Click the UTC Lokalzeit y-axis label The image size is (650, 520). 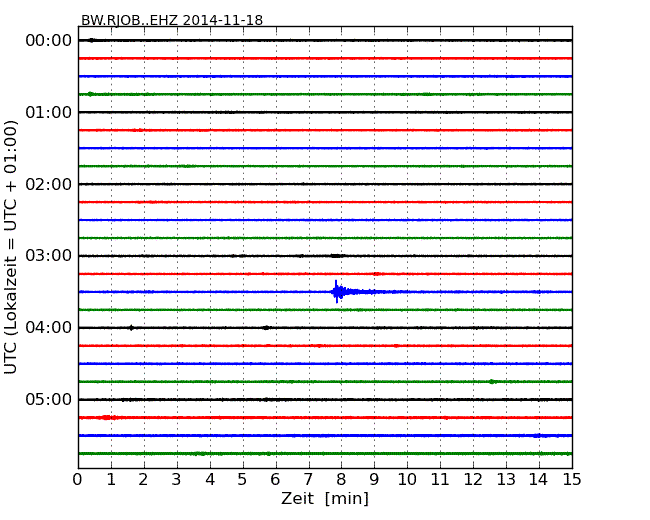(10, 247)
